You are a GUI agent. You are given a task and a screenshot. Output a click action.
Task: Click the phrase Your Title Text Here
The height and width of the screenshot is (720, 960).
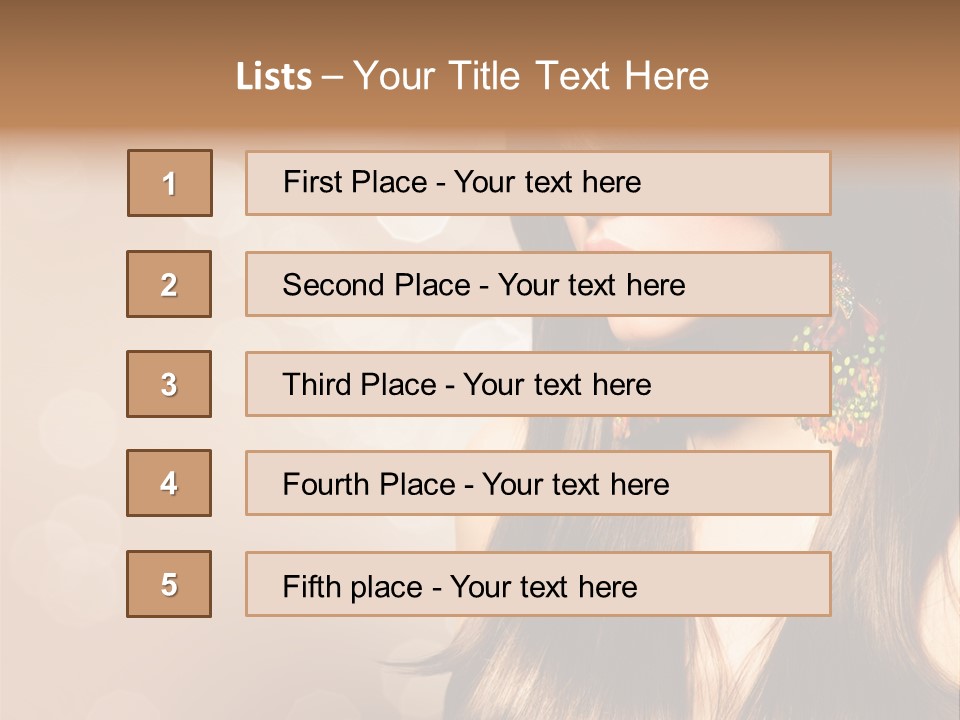point(531,76)
